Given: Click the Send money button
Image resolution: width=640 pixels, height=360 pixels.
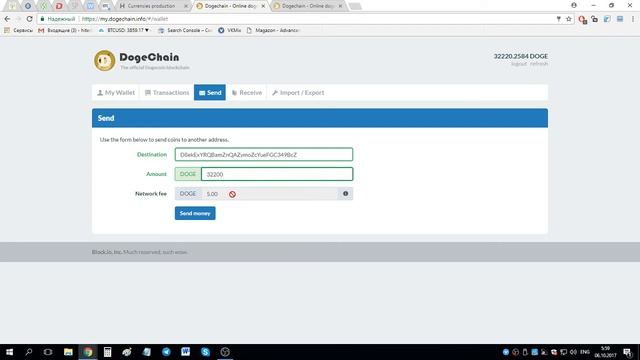Looking at the screenshot, I should click(x=195, y=213).
